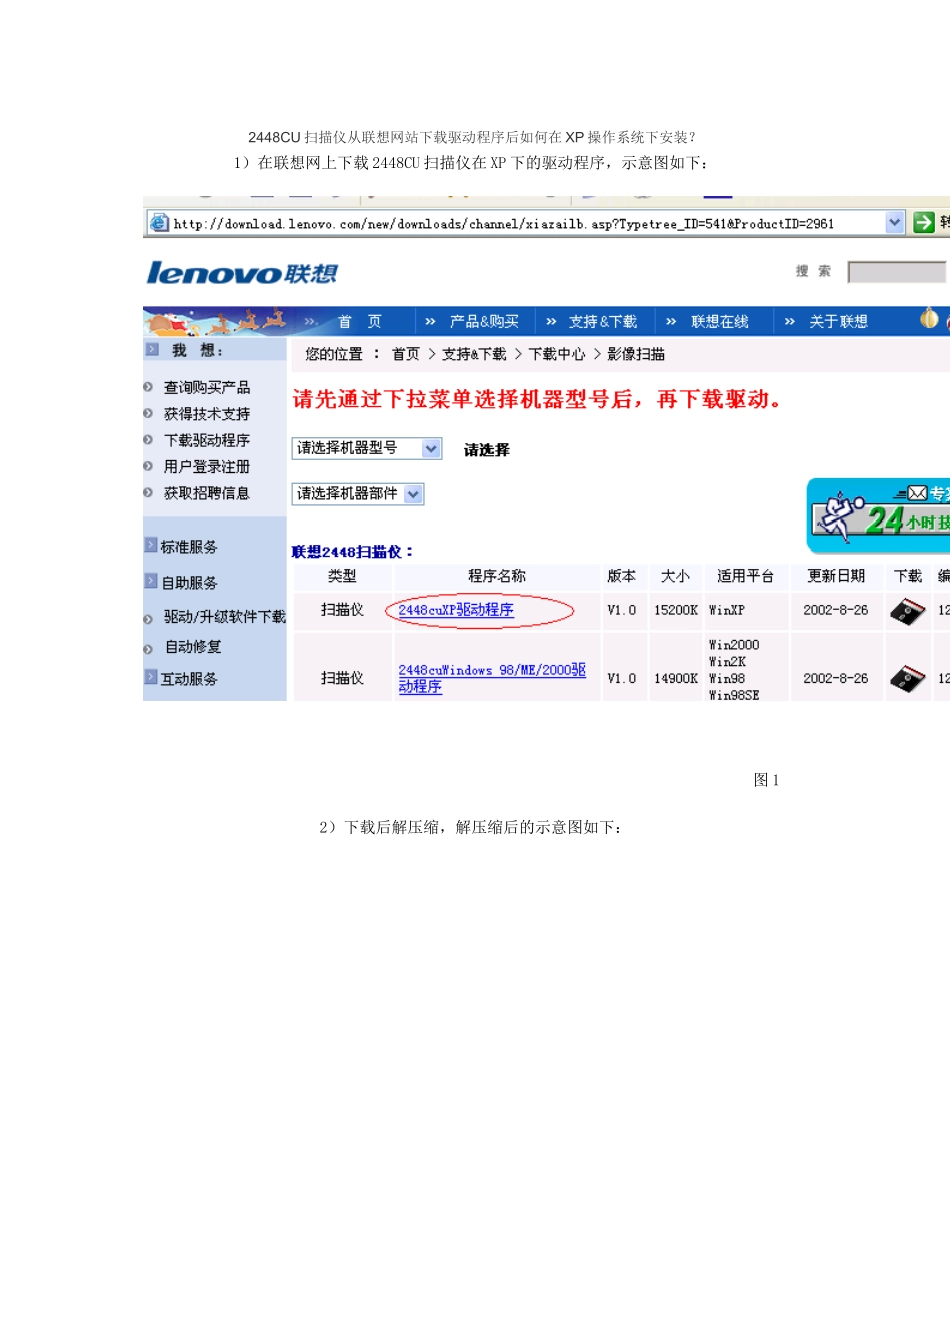Click the page icon in address bar
This screenshot has height=1344, width=950.
coord(159,223)
